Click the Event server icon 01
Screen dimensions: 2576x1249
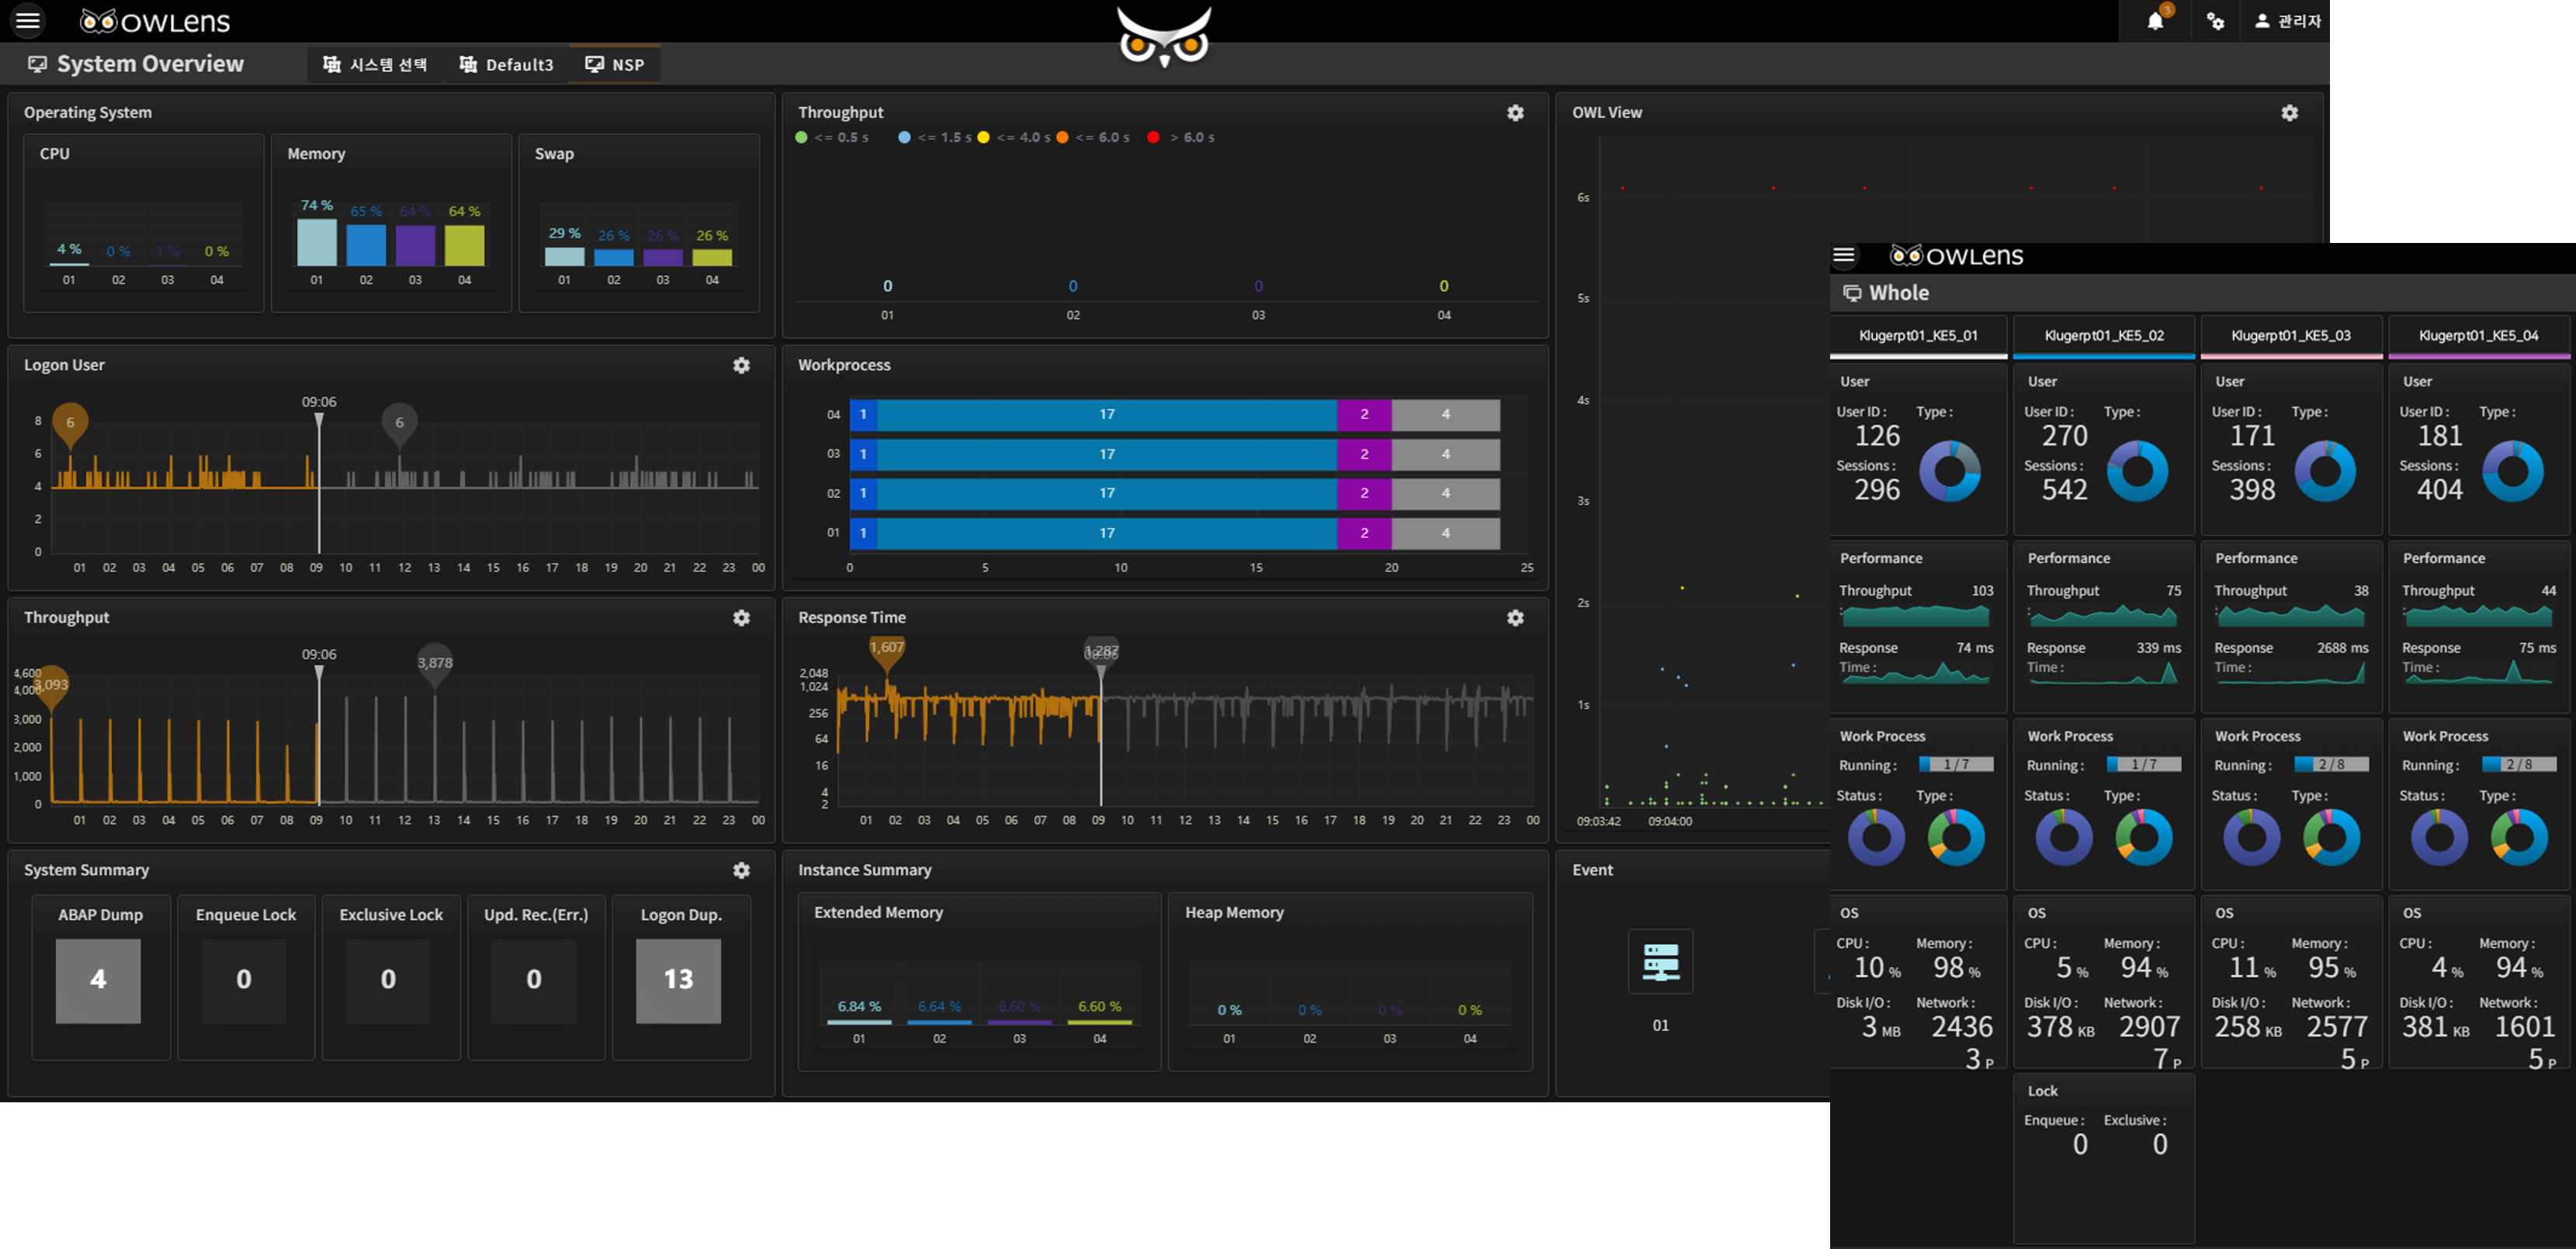click(x=1660, y=962)
